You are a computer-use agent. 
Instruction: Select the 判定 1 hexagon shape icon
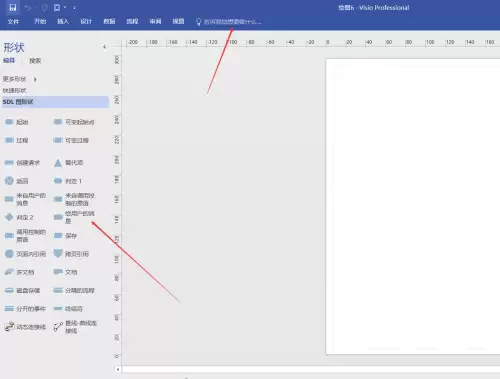[x=58, y=181]
